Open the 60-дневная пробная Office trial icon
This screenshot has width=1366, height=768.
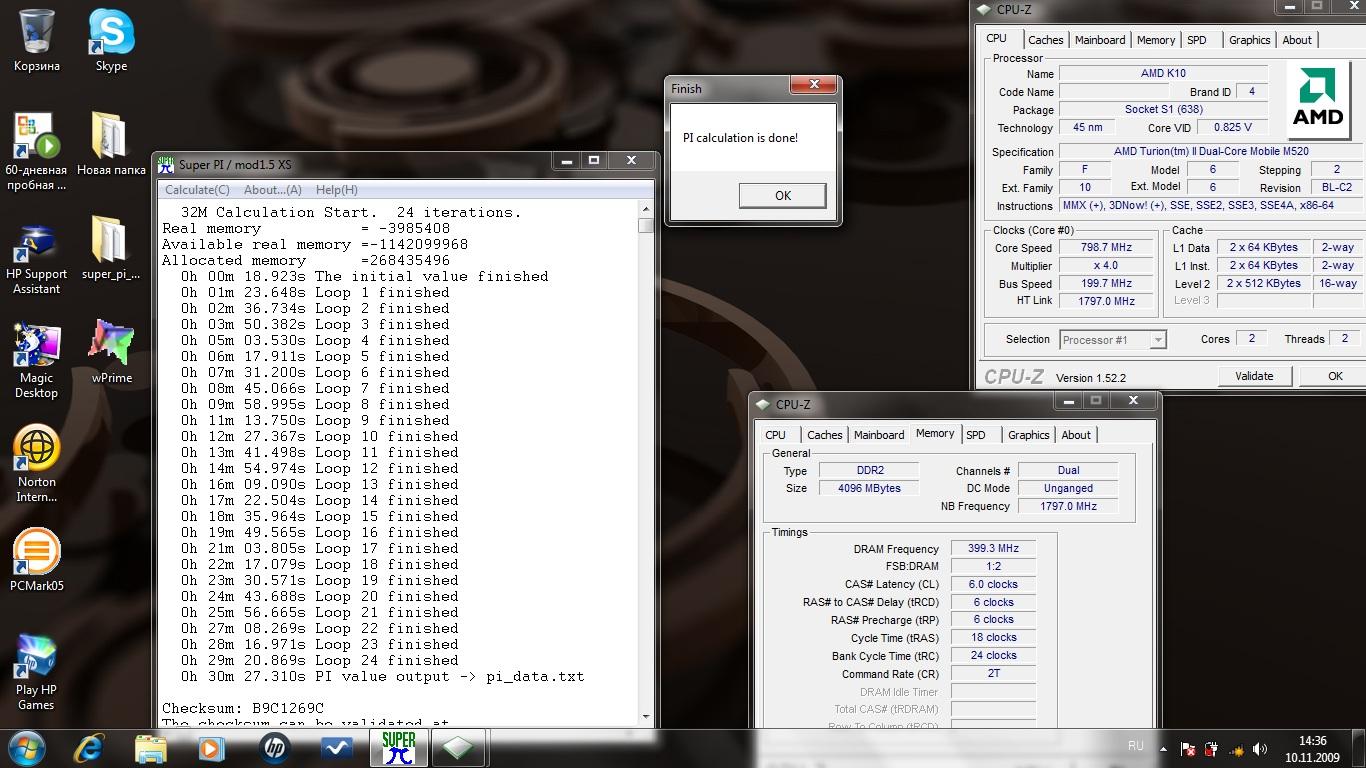[x=36, y=150]
